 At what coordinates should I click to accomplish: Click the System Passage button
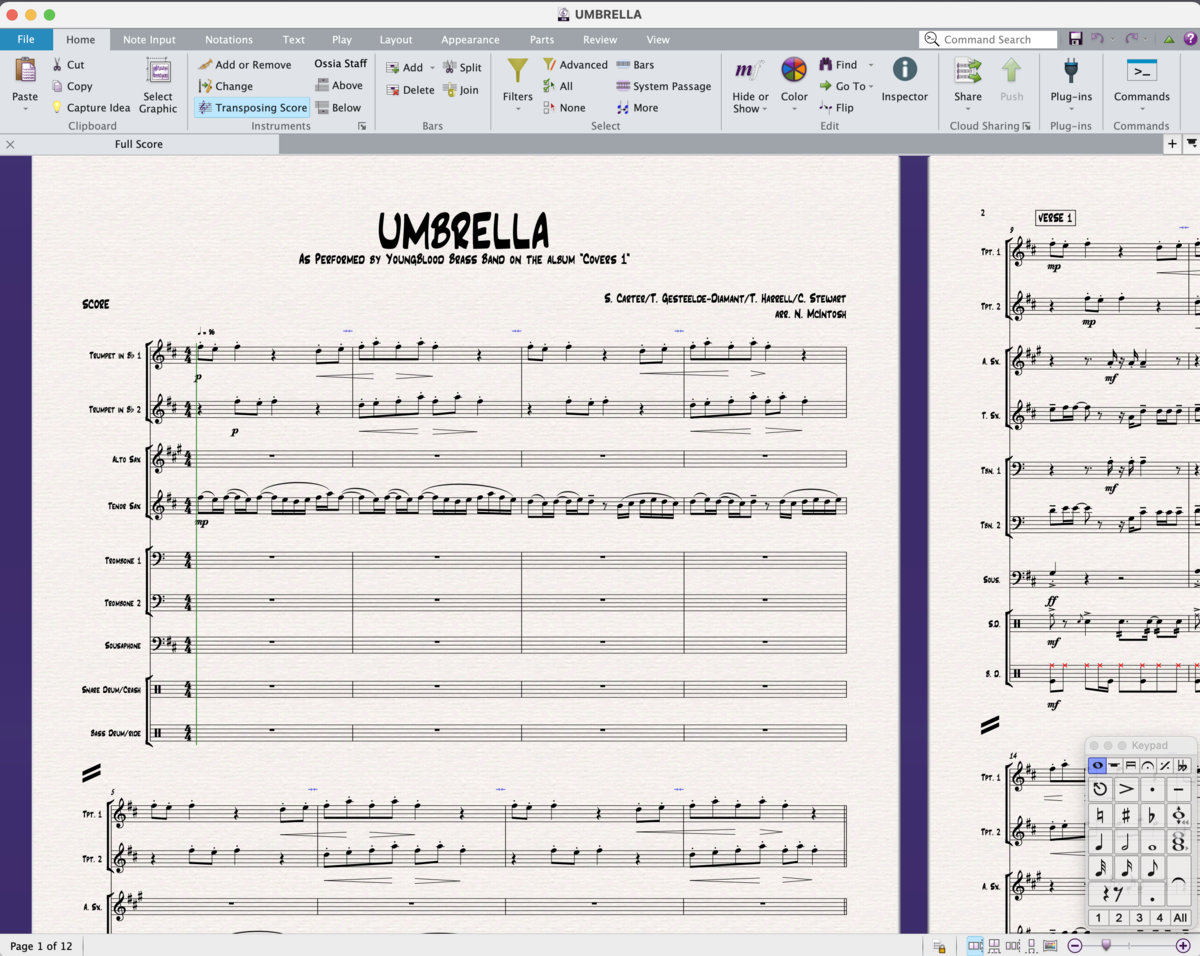coord(663,86)
